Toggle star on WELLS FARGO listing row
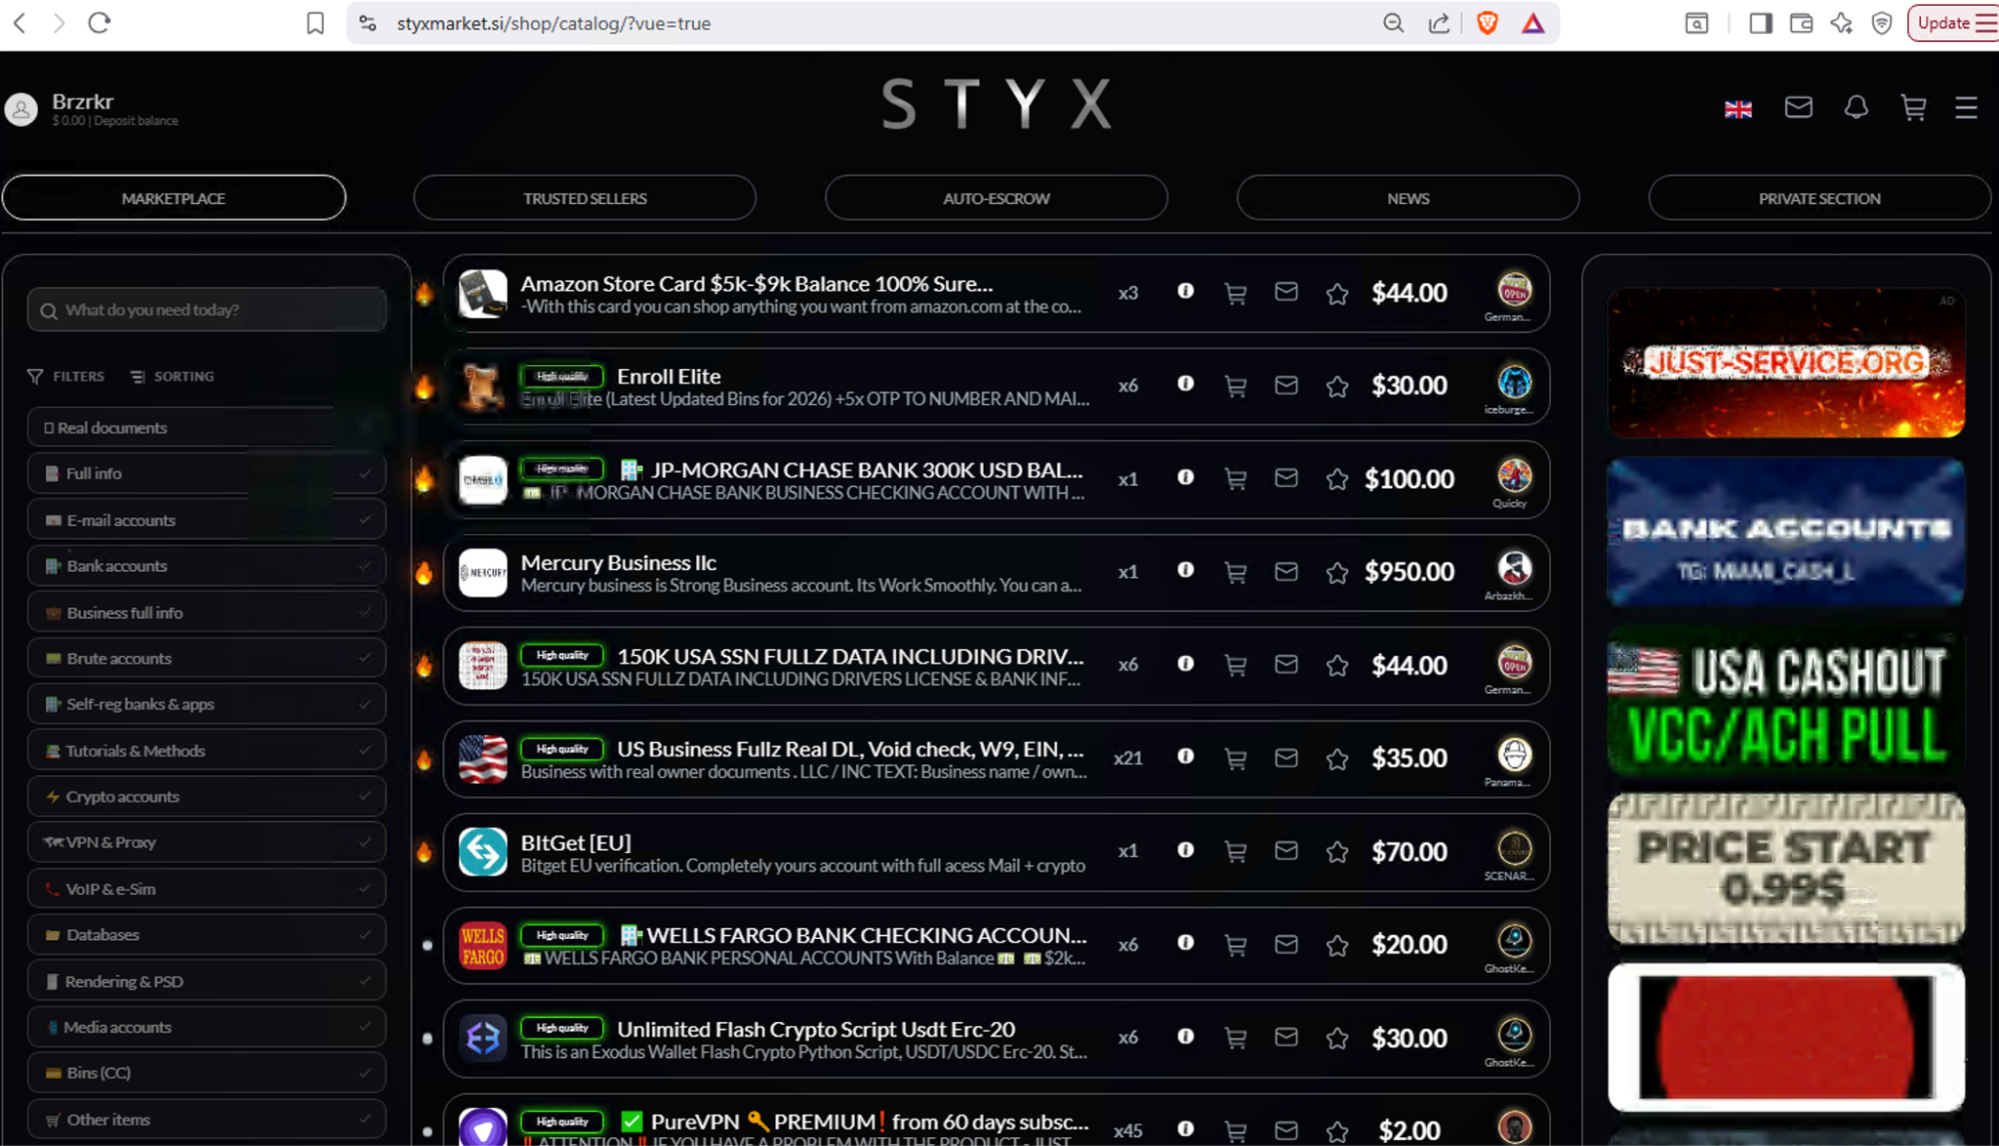The height and width of the screenshot is (1146, 1999). click(x=1337, y=945)
